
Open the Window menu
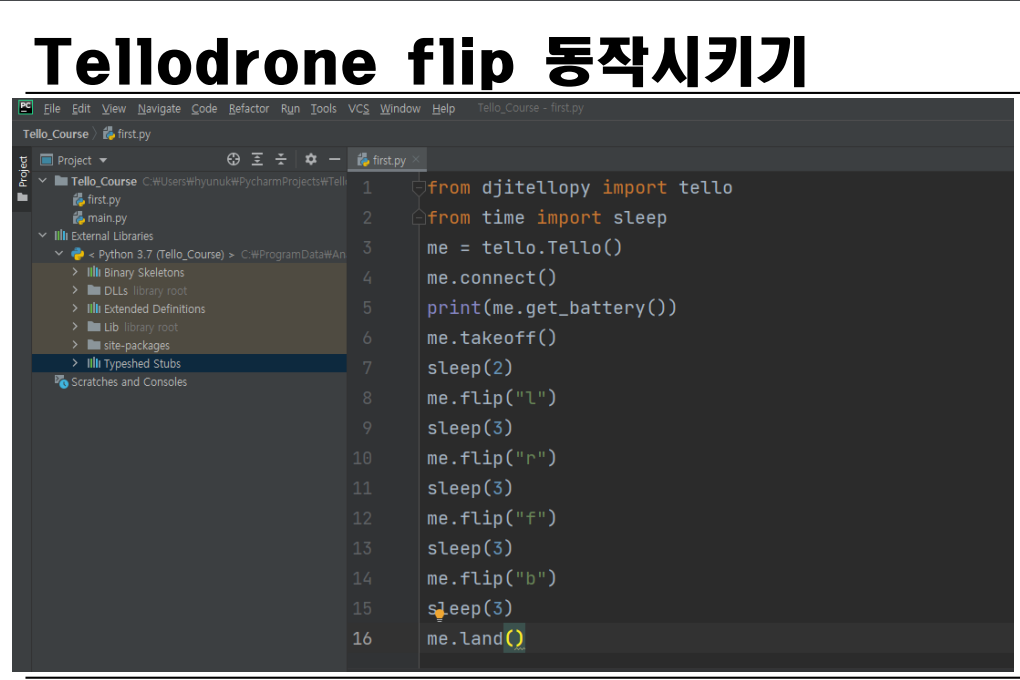[400, 109]
